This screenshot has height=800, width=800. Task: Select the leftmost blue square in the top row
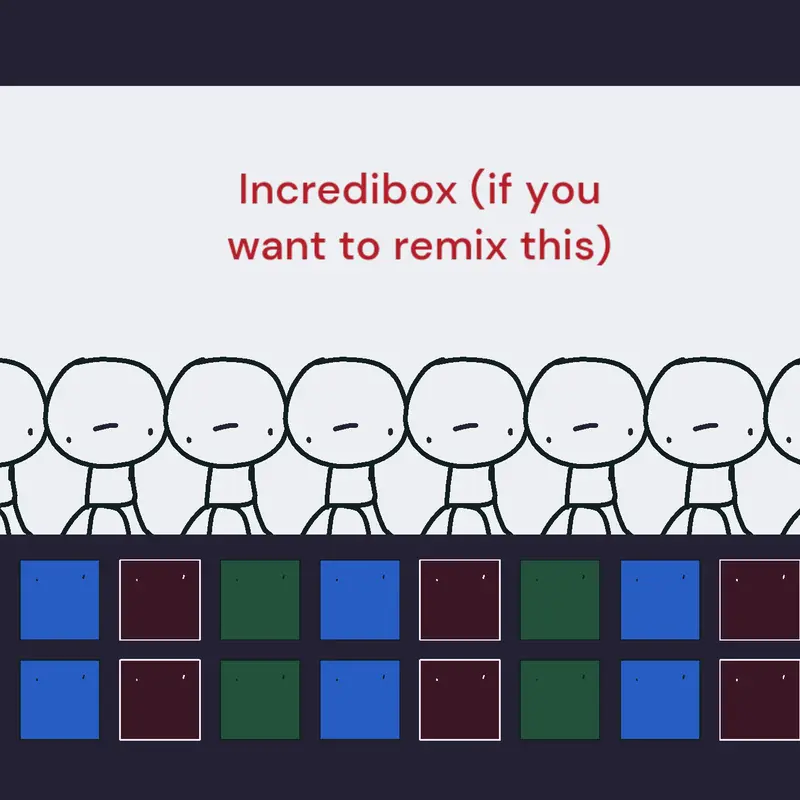click(60, 599)
